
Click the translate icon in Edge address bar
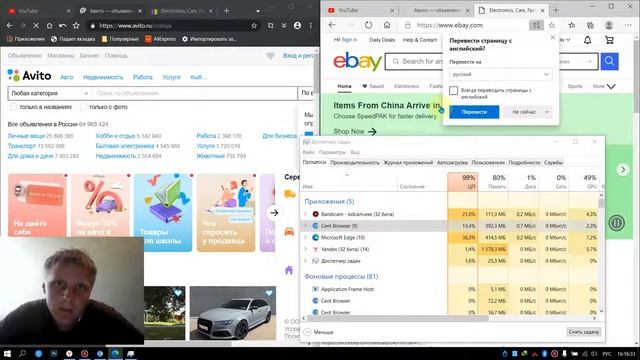click(x=536, y=25)
